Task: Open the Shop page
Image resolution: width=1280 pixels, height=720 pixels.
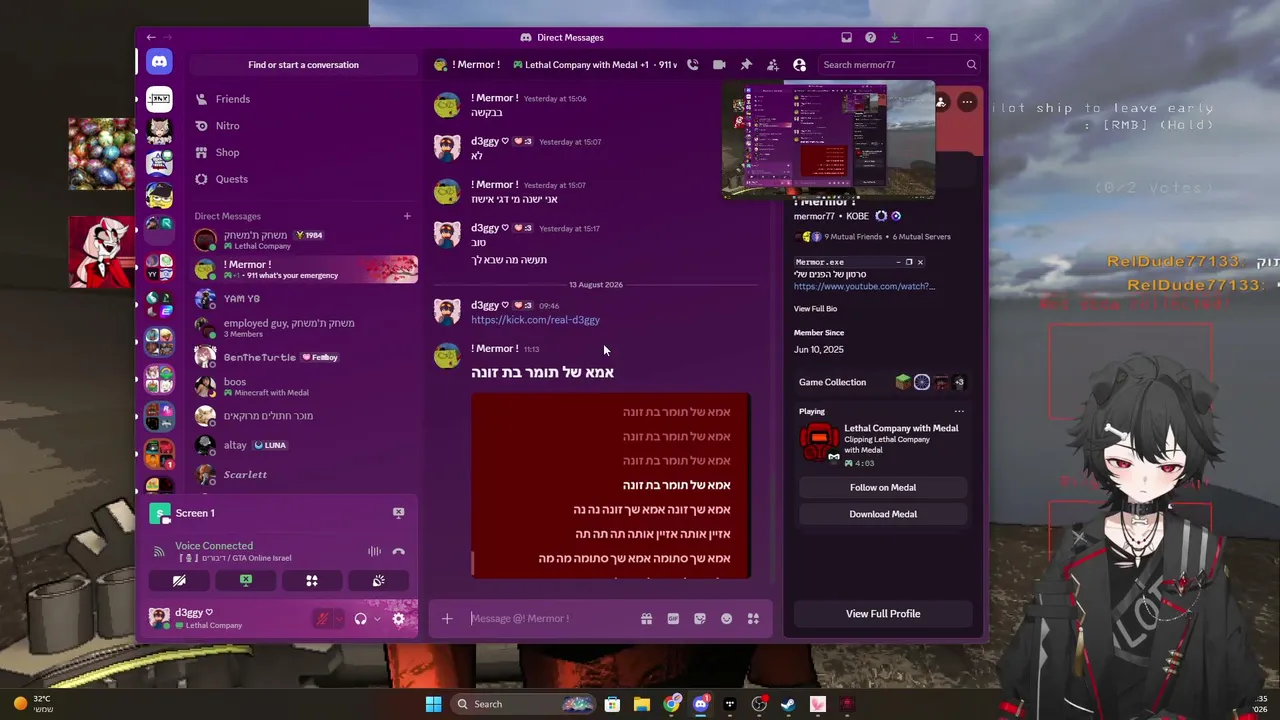Action: (x=303, y=153)
